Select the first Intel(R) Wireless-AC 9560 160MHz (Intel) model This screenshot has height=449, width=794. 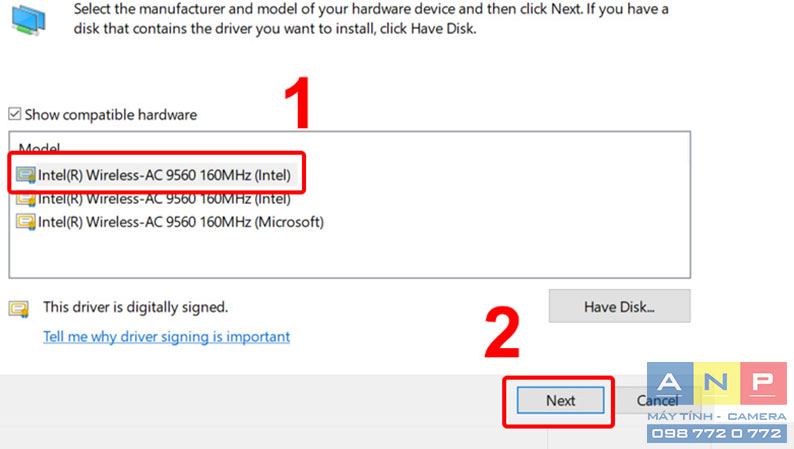coord(164,175)
